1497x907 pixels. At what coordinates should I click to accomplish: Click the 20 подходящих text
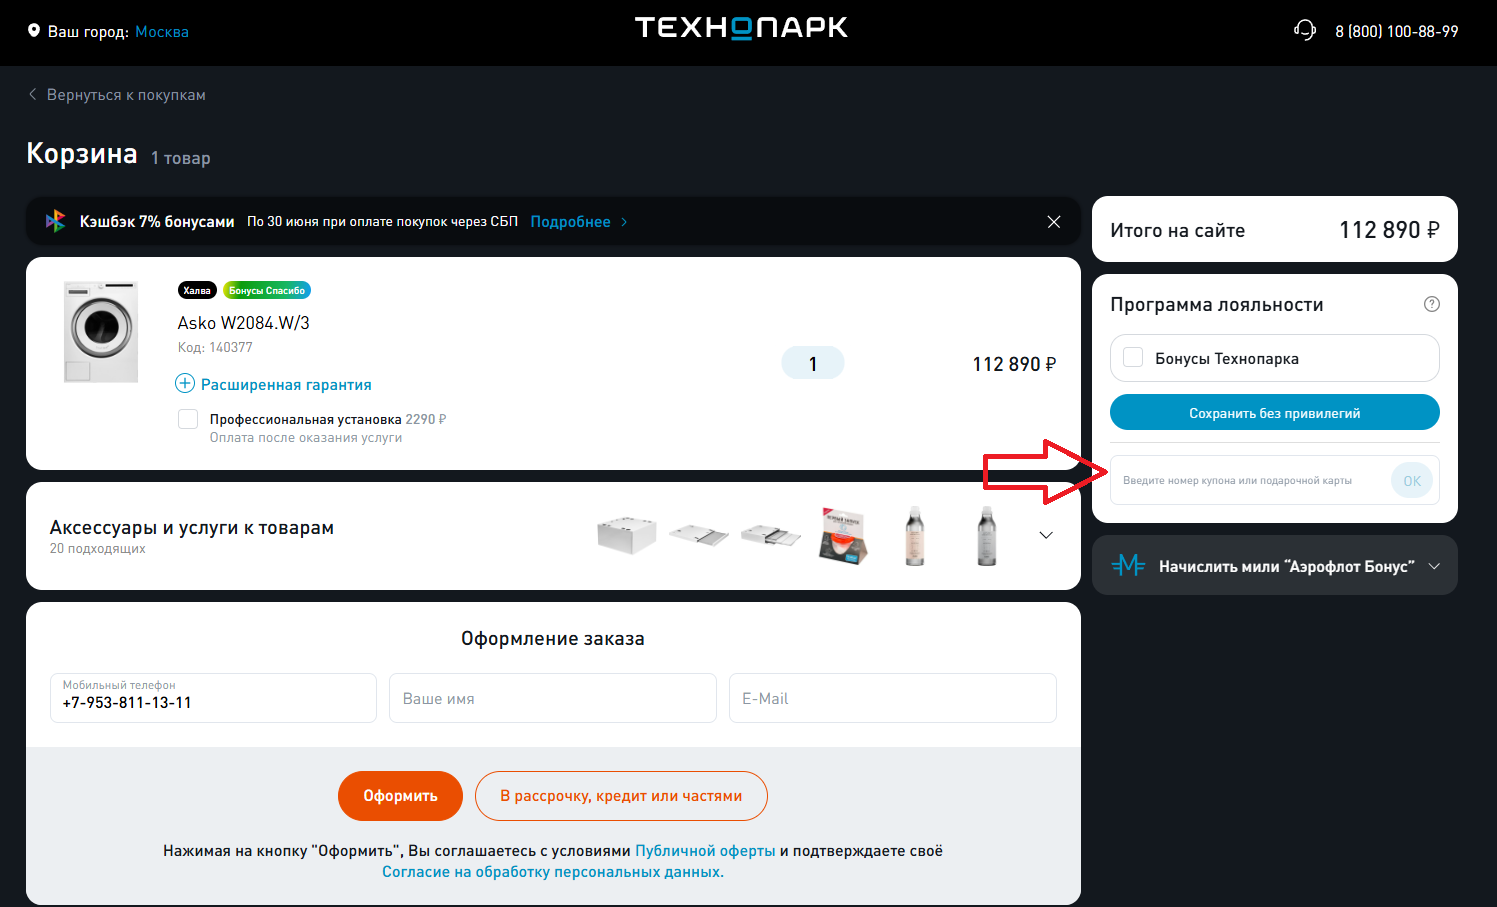coord(97,548)
